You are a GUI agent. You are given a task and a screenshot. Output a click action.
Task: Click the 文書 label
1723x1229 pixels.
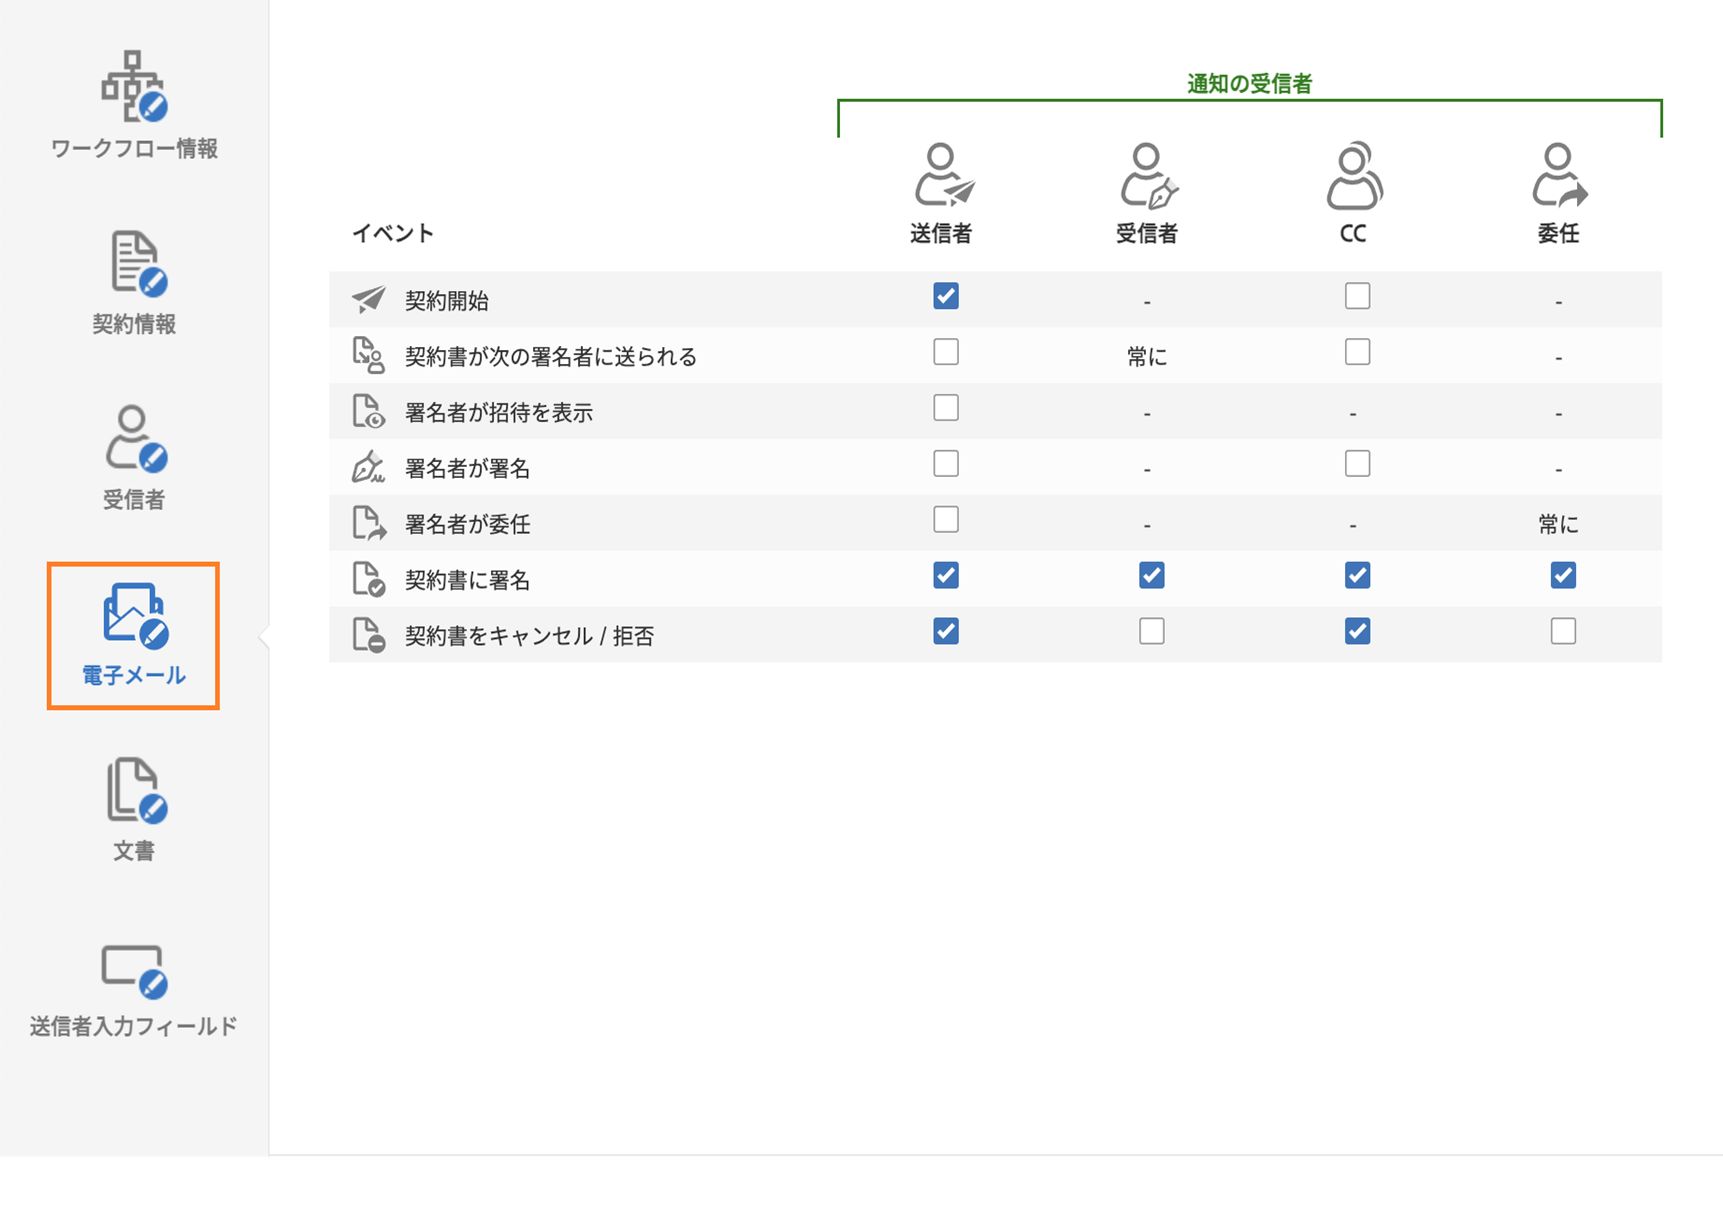tap(134, 851)
